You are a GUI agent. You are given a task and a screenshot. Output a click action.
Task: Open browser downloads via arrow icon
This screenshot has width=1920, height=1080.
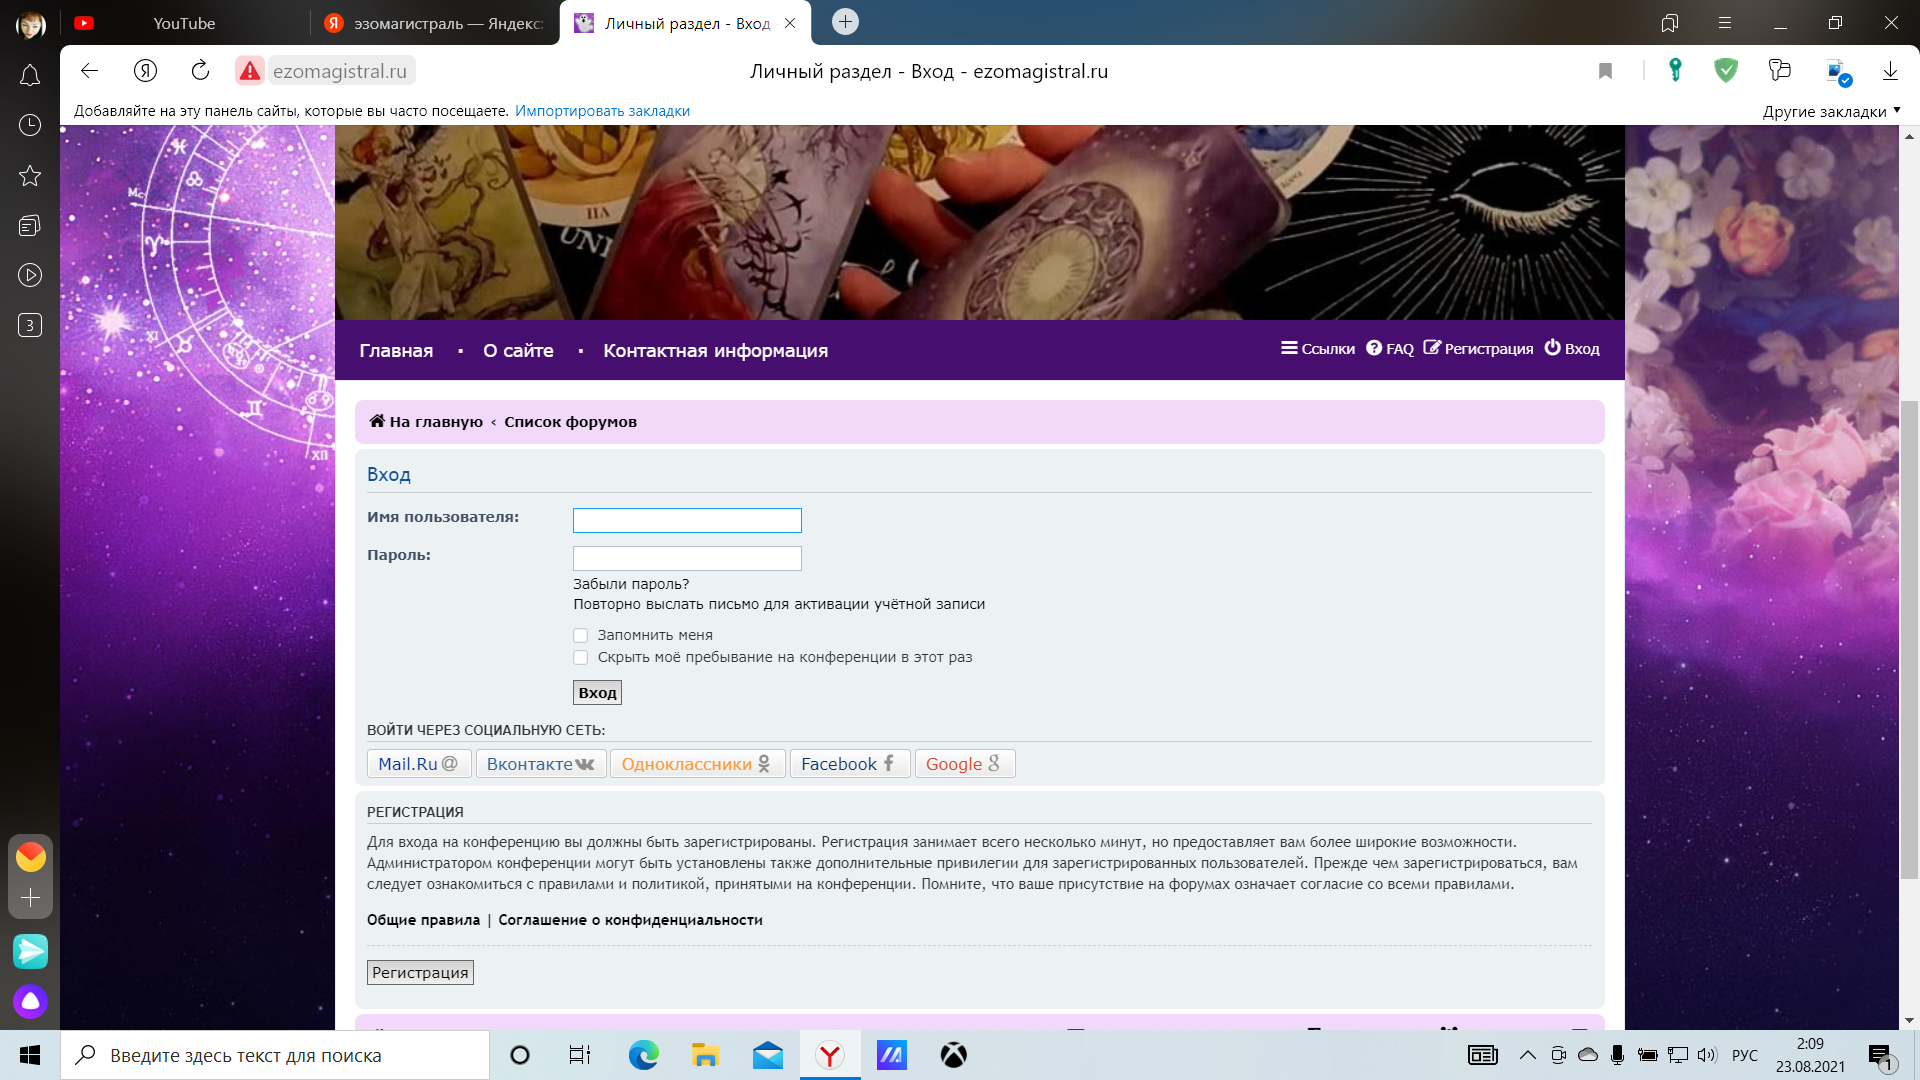[x=1890, y=71]
